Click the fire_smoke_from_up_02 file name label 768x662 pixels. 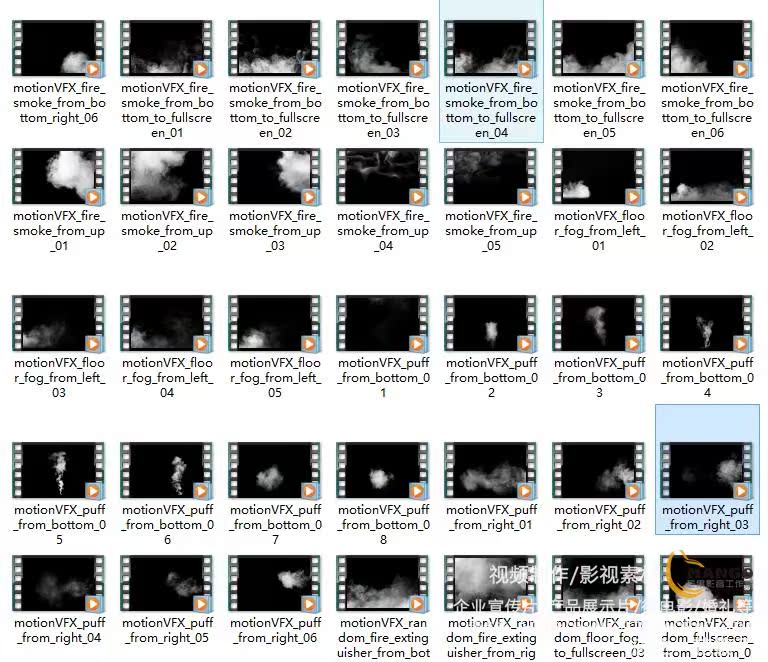tap(167, 230)
